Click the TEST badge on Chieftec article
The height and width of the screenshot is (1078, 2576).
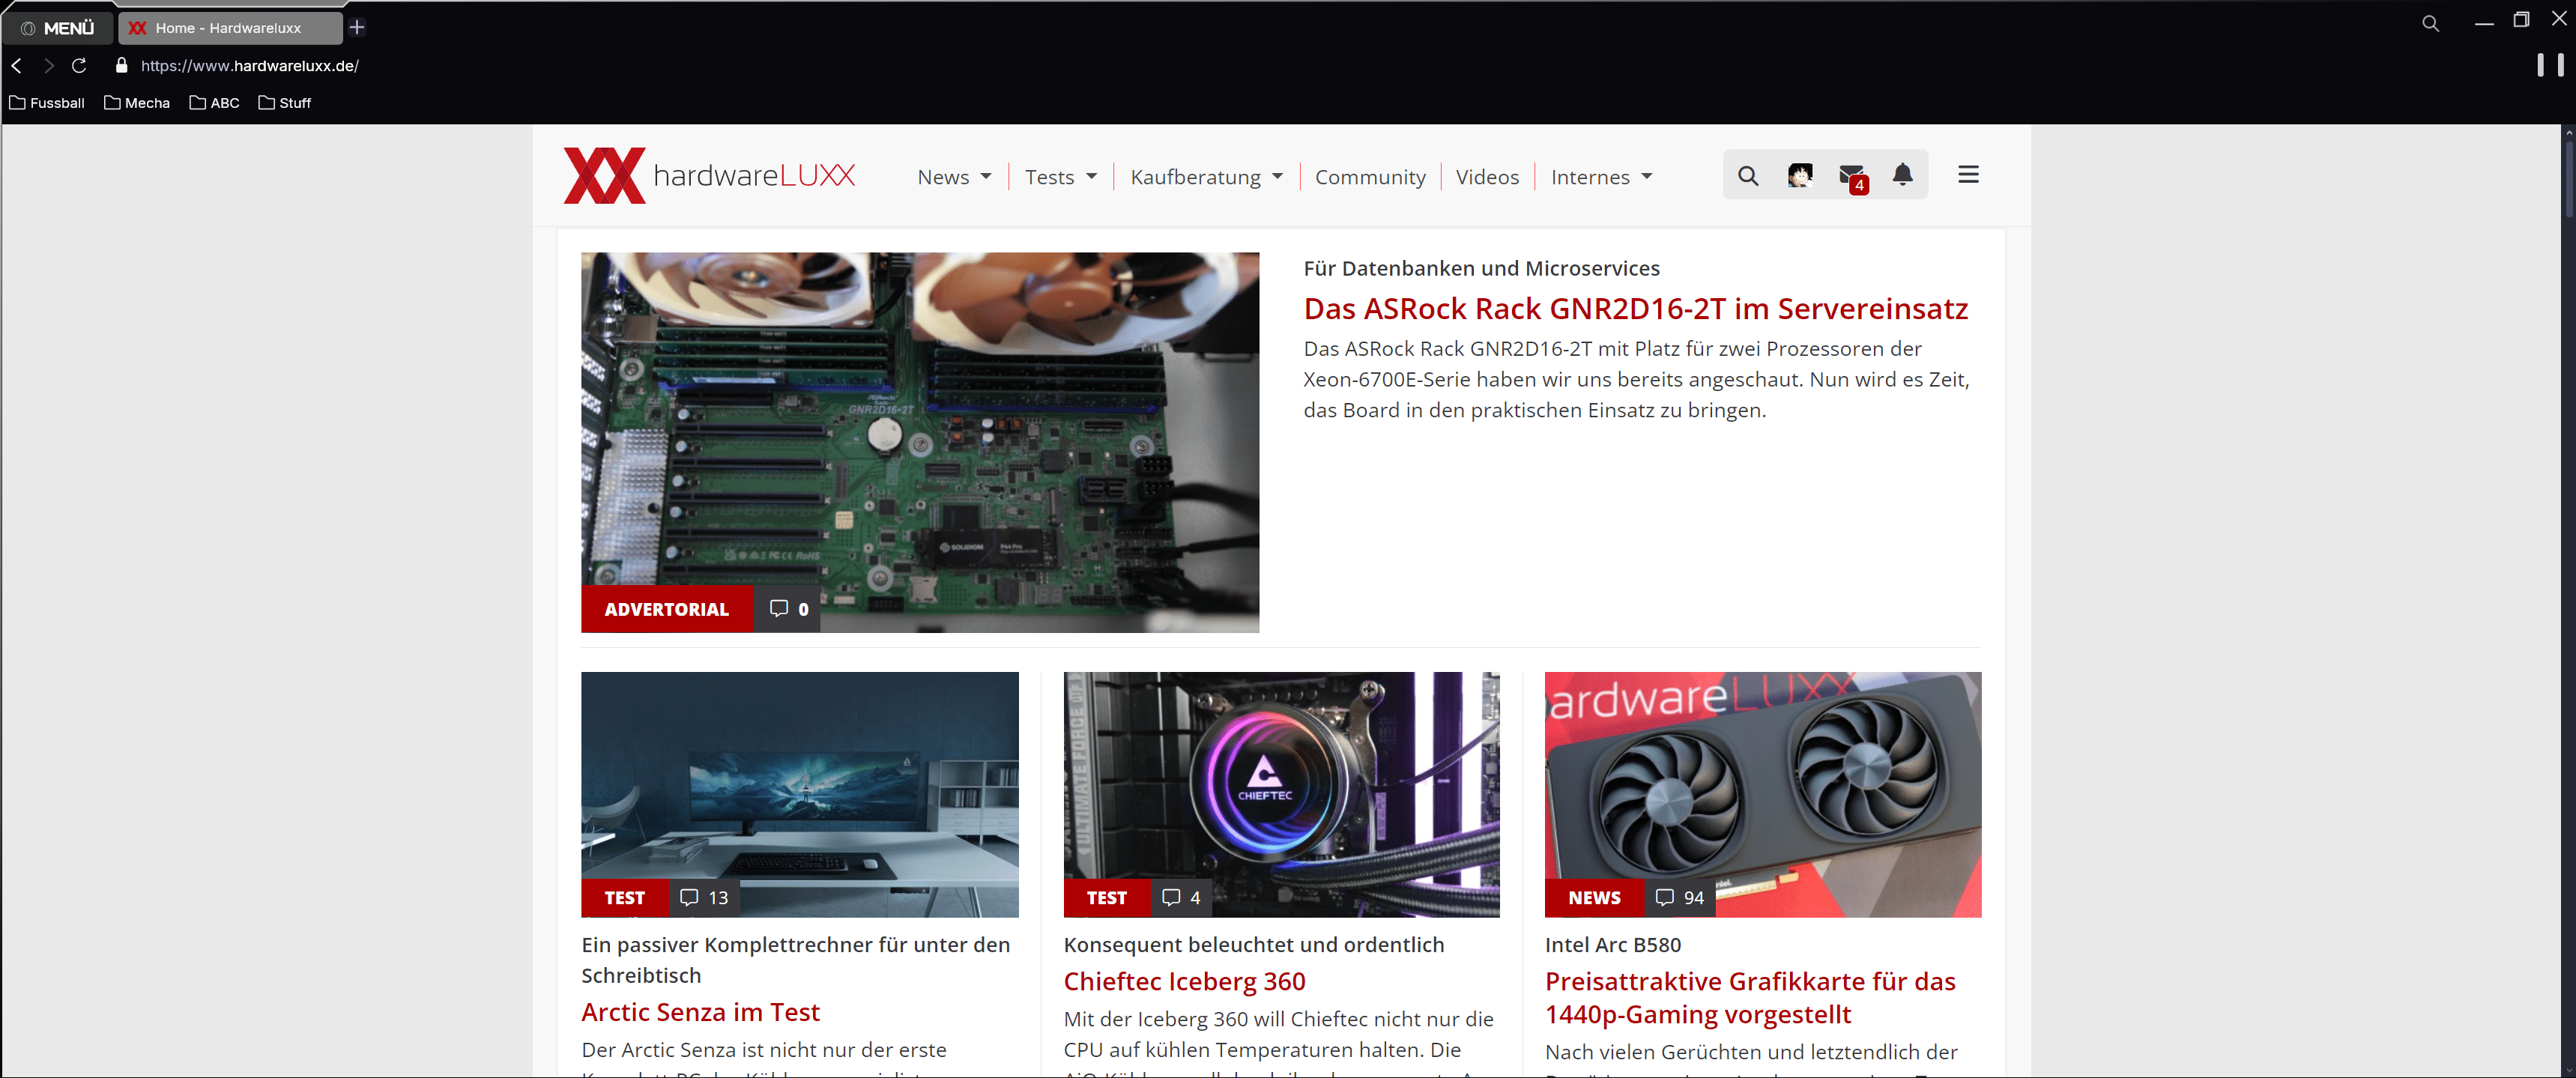point(1107,898)
